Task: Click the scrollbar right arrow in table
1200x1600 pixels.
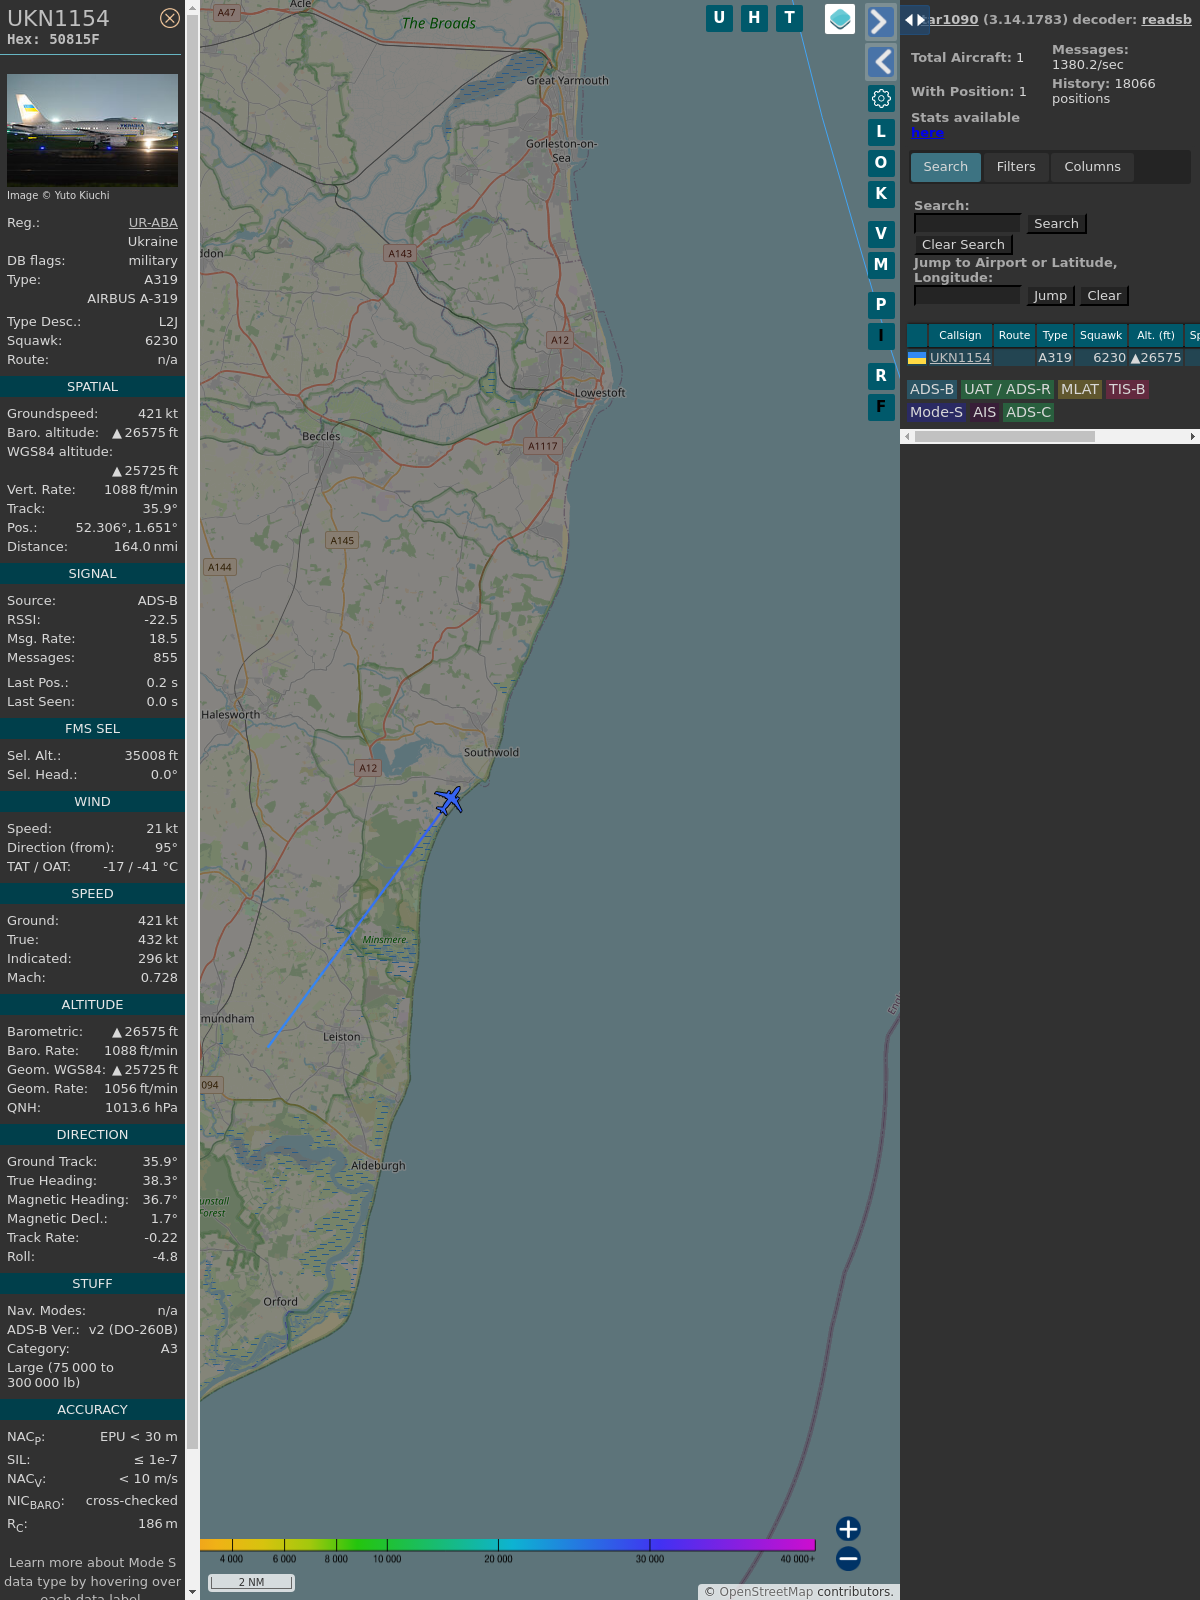Action: pos(1192,437)
